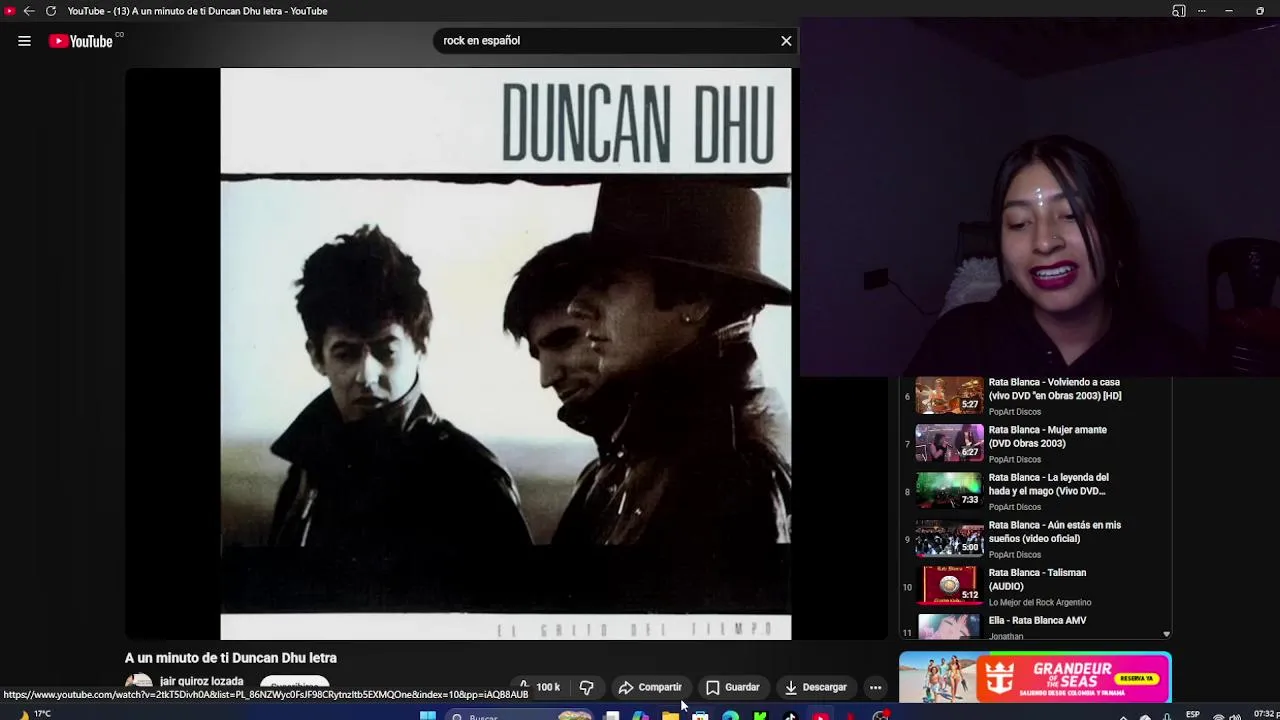Screen dimensions: 1280x720
Task: Play 'Rata Blanca - Mujer amante' from playlist
Action: coord(1048,437)
